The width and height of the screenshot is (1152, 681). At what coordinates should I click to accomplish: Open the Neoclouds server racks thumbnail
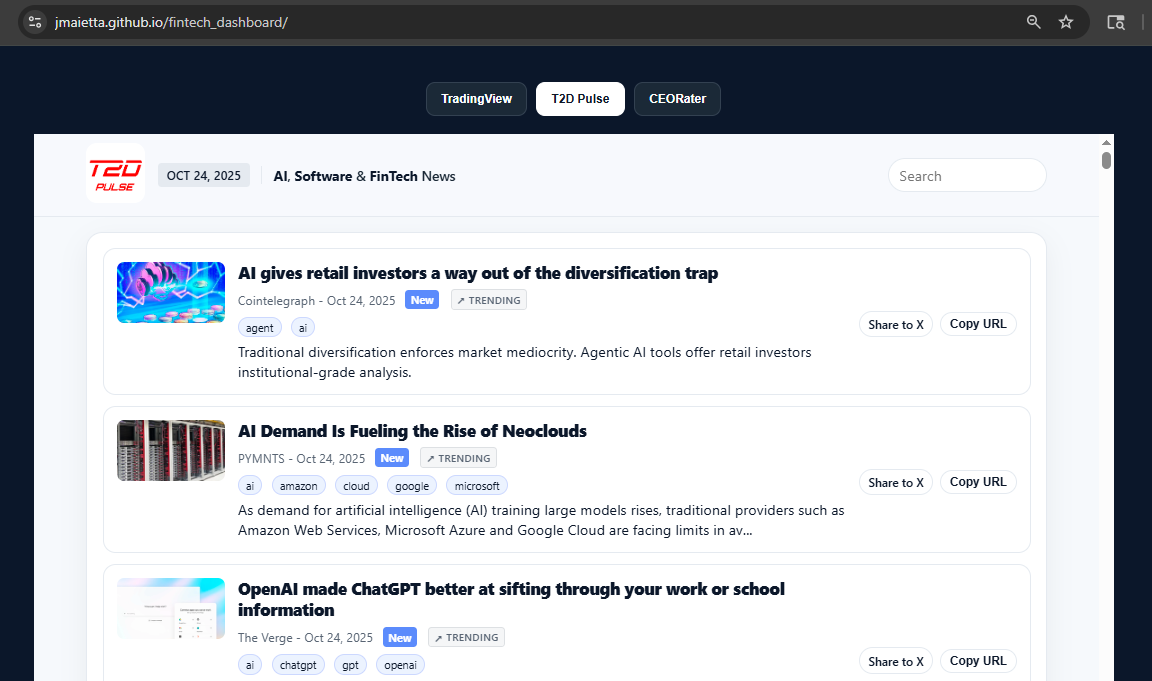pyautogui.click(x=171, y=450)
